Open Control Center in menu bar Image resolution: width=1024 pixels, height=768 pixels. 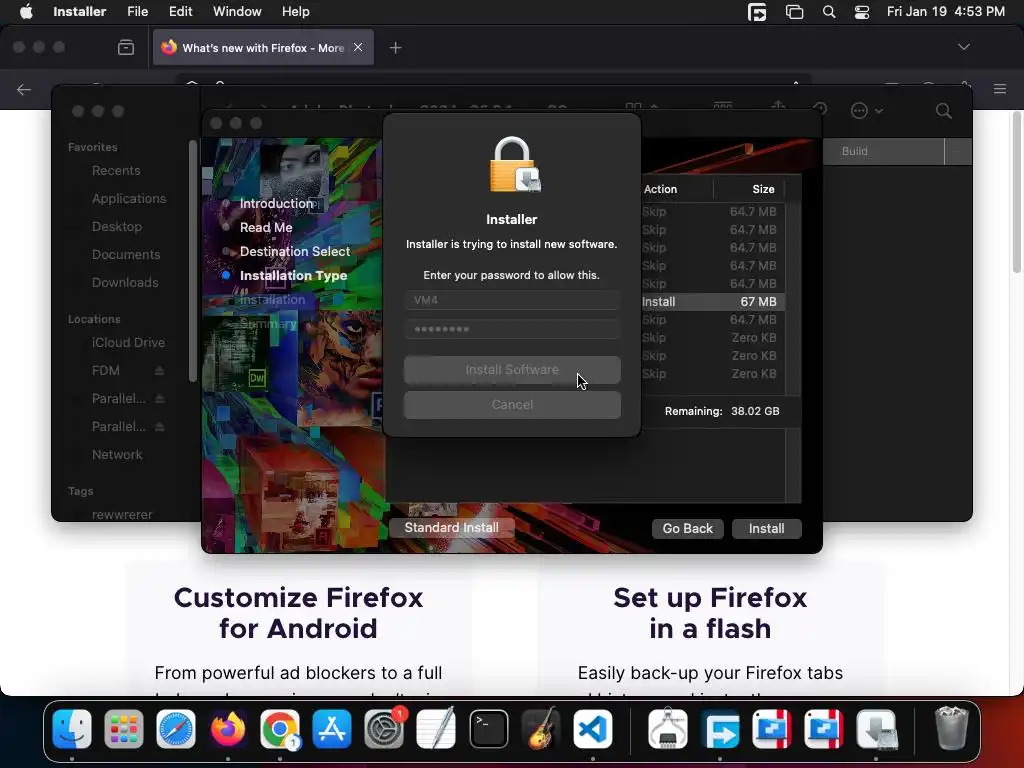click(x=862, y=12)
